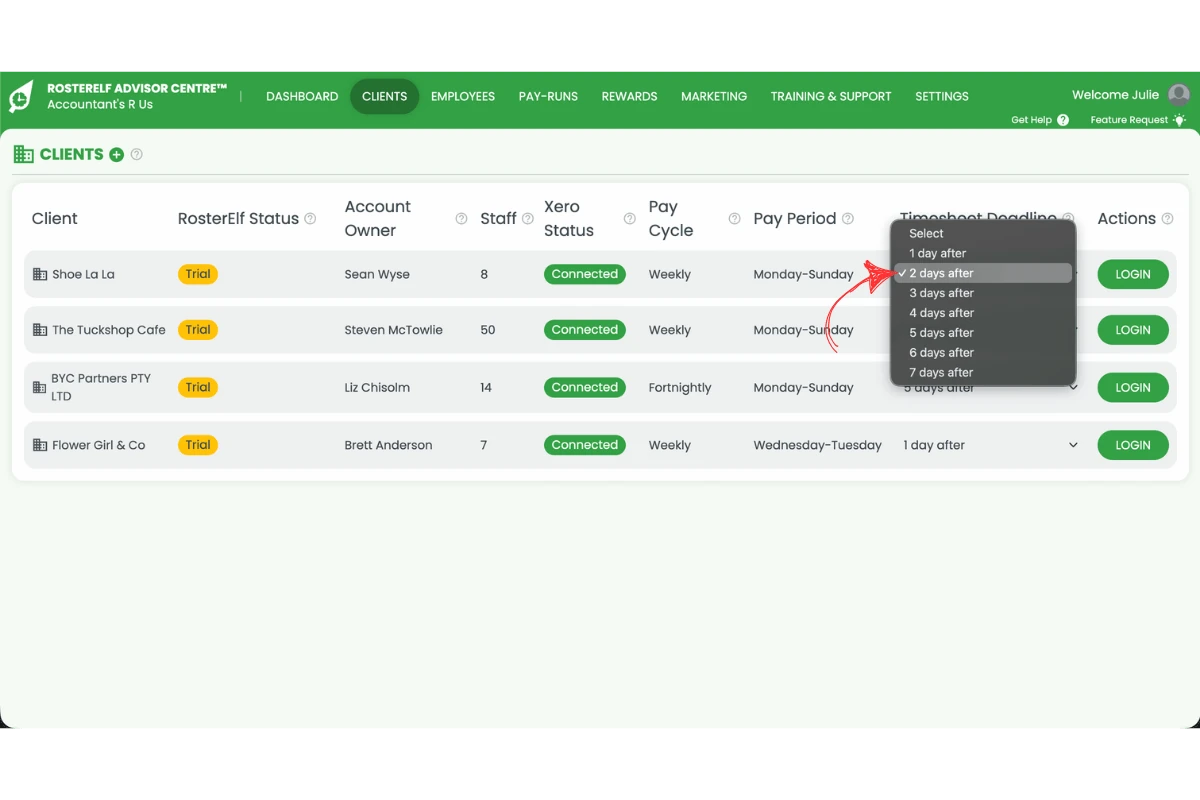Go to the Employees section
1200x800 pixels.
tap(463, 97)
